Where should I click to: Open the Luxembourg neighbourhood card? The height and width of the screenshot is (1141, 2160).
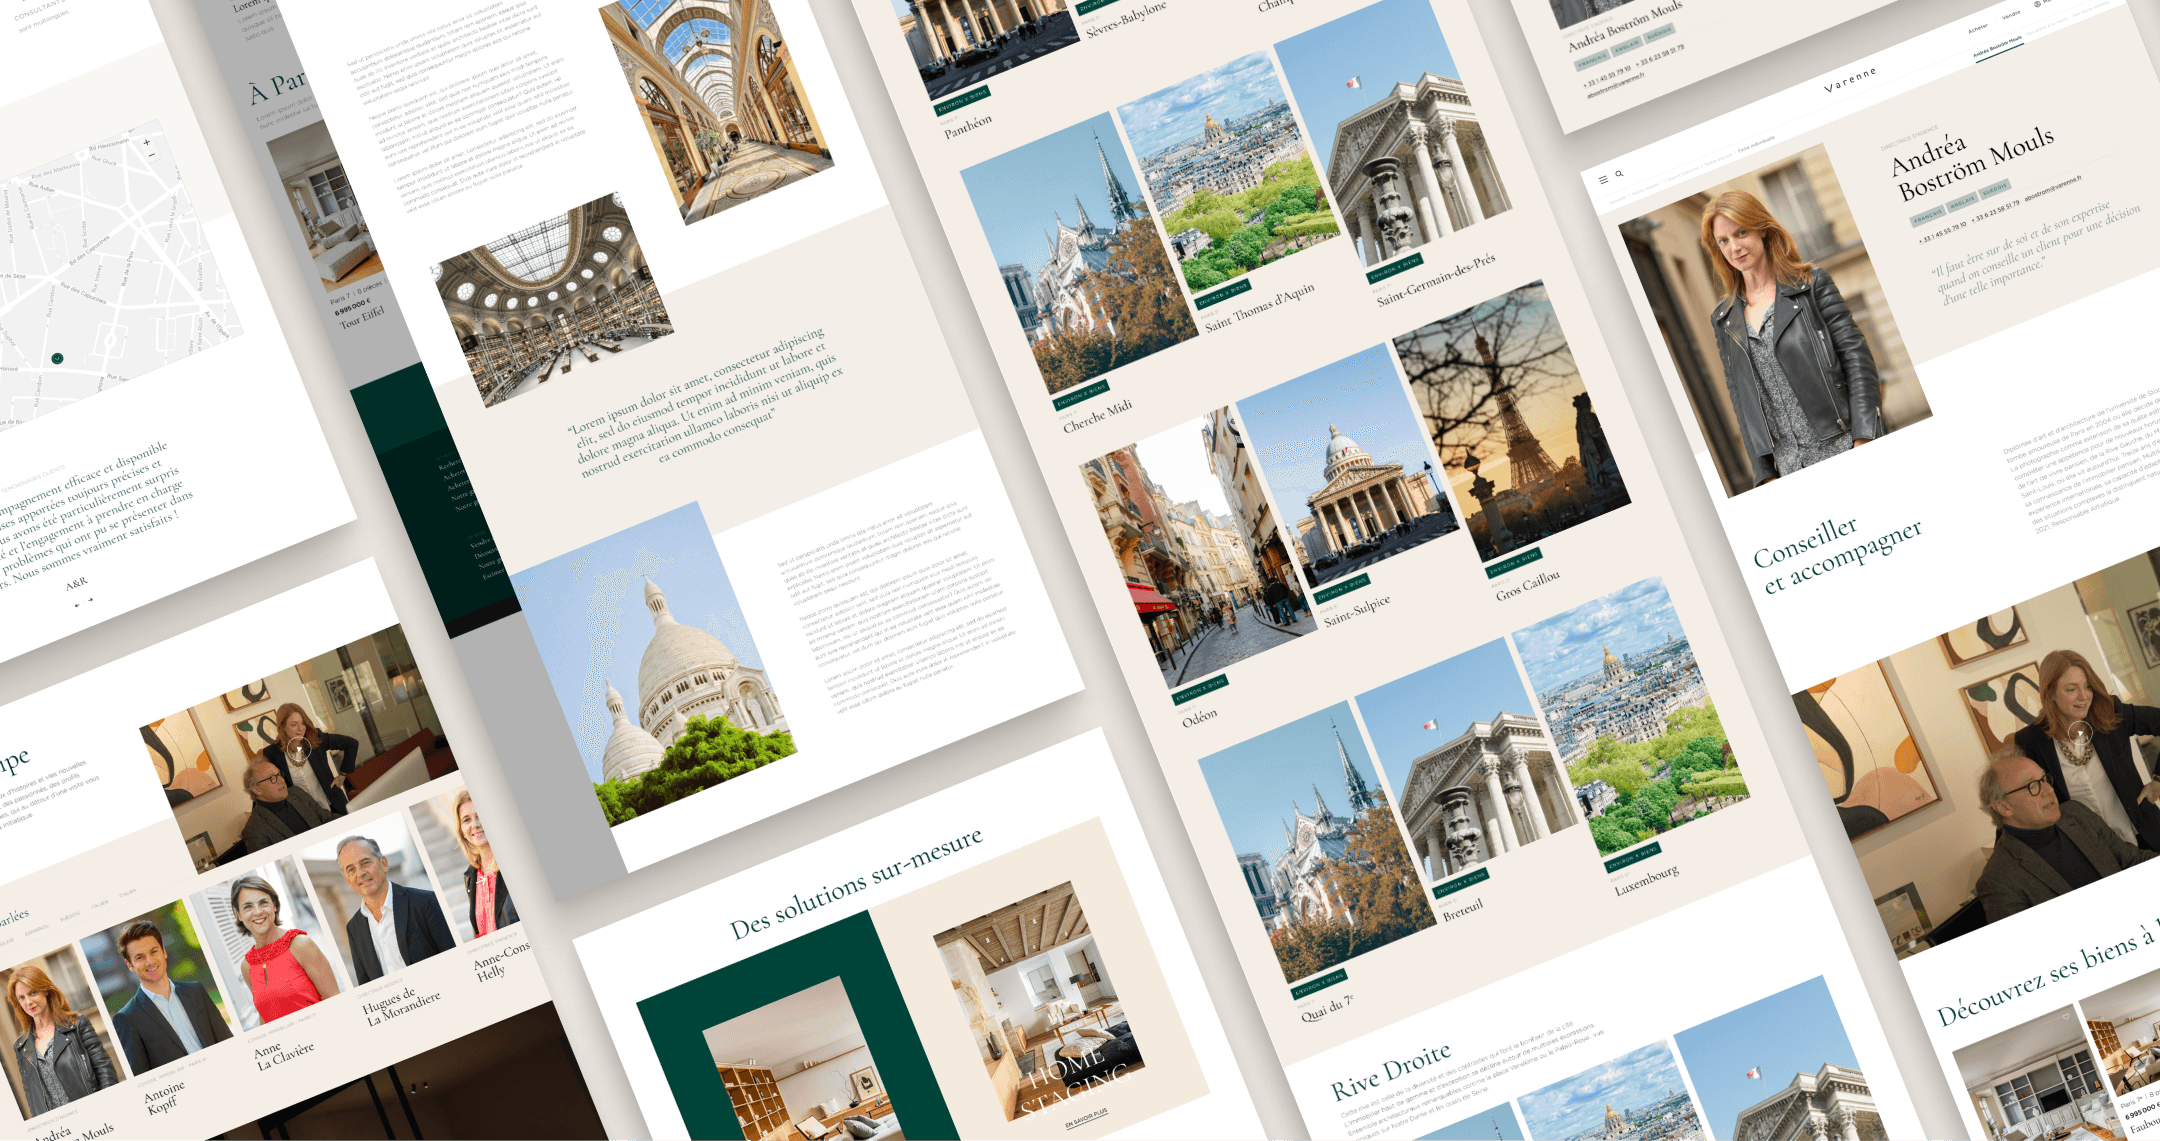(1629, 732)
